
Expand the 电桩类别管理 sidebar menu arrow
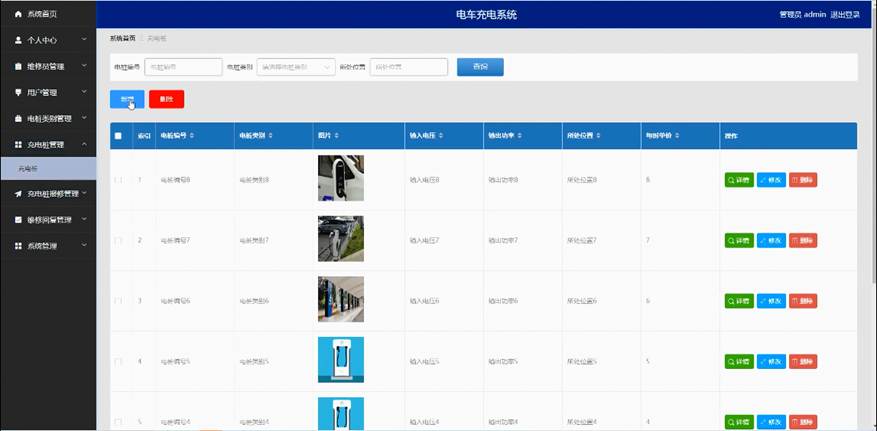84,118
